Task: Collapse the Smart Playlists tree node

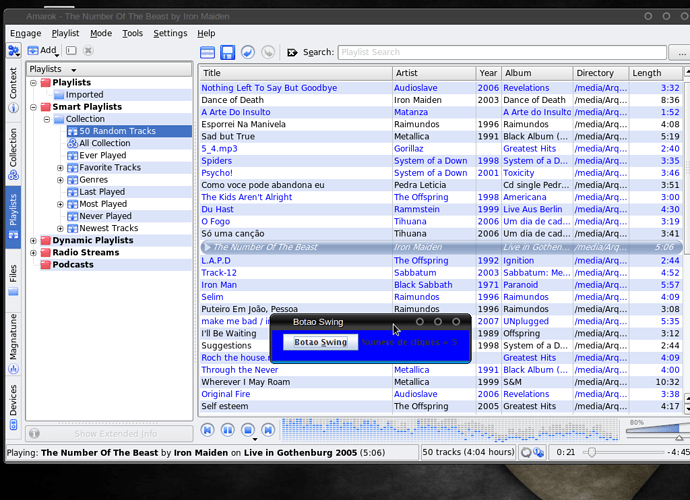Action: point(33,107)
